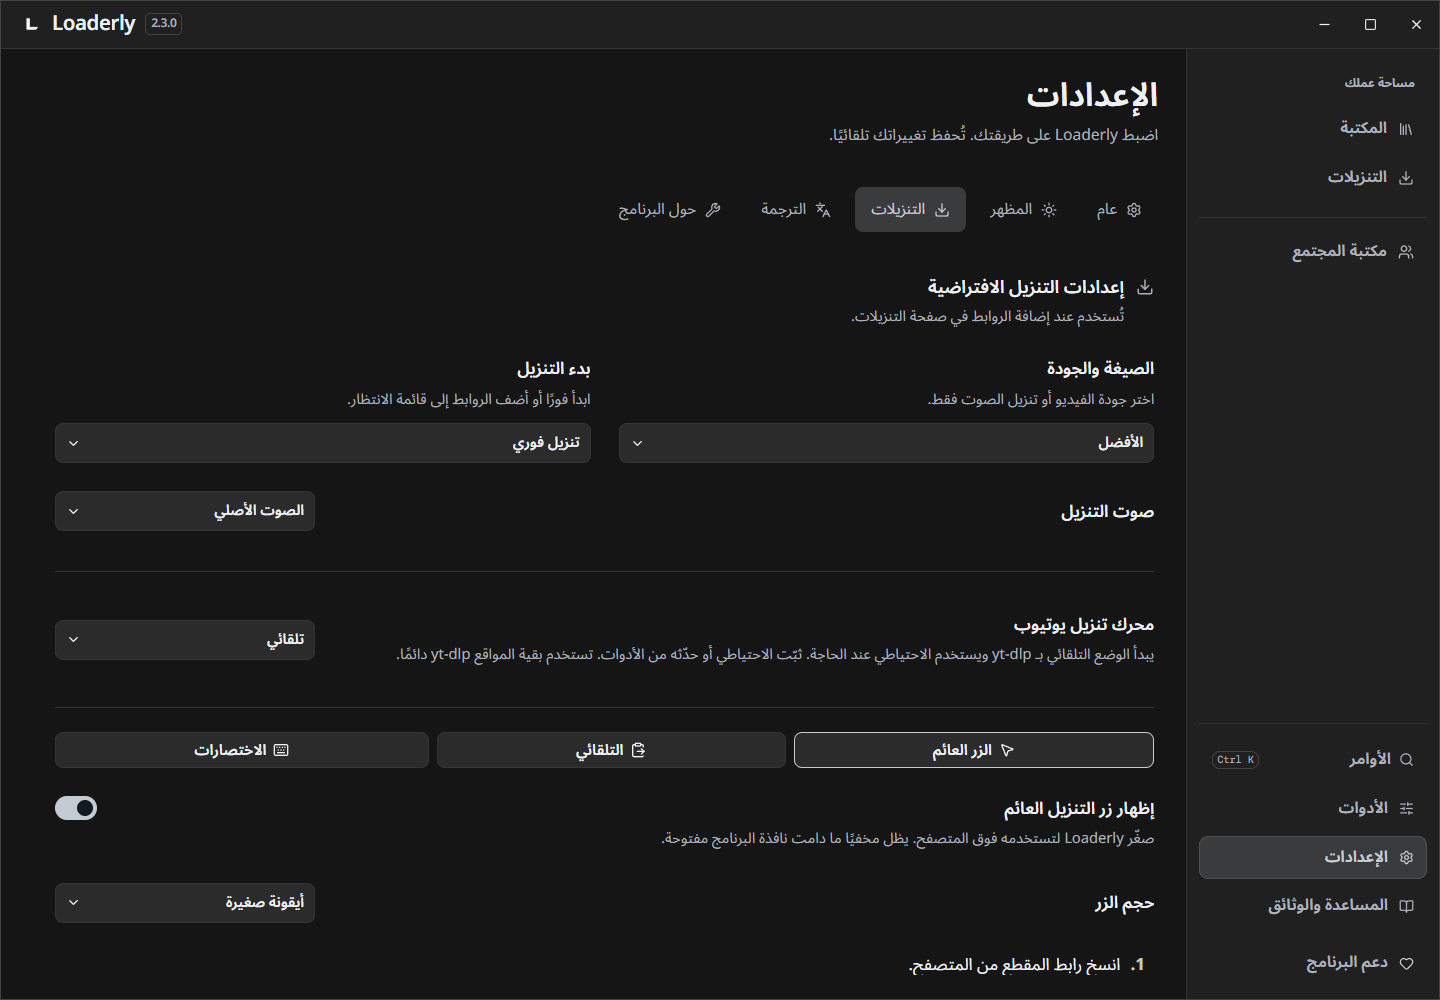Open the الترجمة translation tab

click(796, 210)
